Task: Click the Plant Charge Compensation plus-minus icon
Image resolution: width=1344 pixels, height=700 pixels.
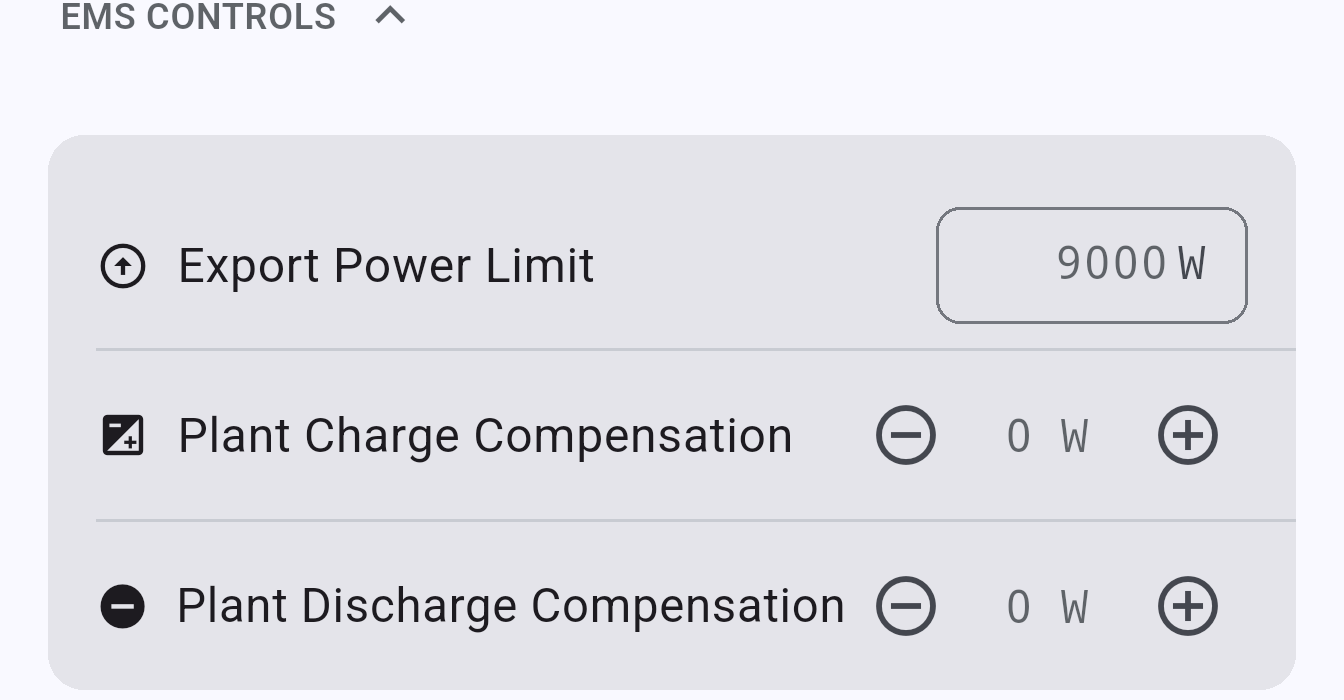Action: click(123, 436)
